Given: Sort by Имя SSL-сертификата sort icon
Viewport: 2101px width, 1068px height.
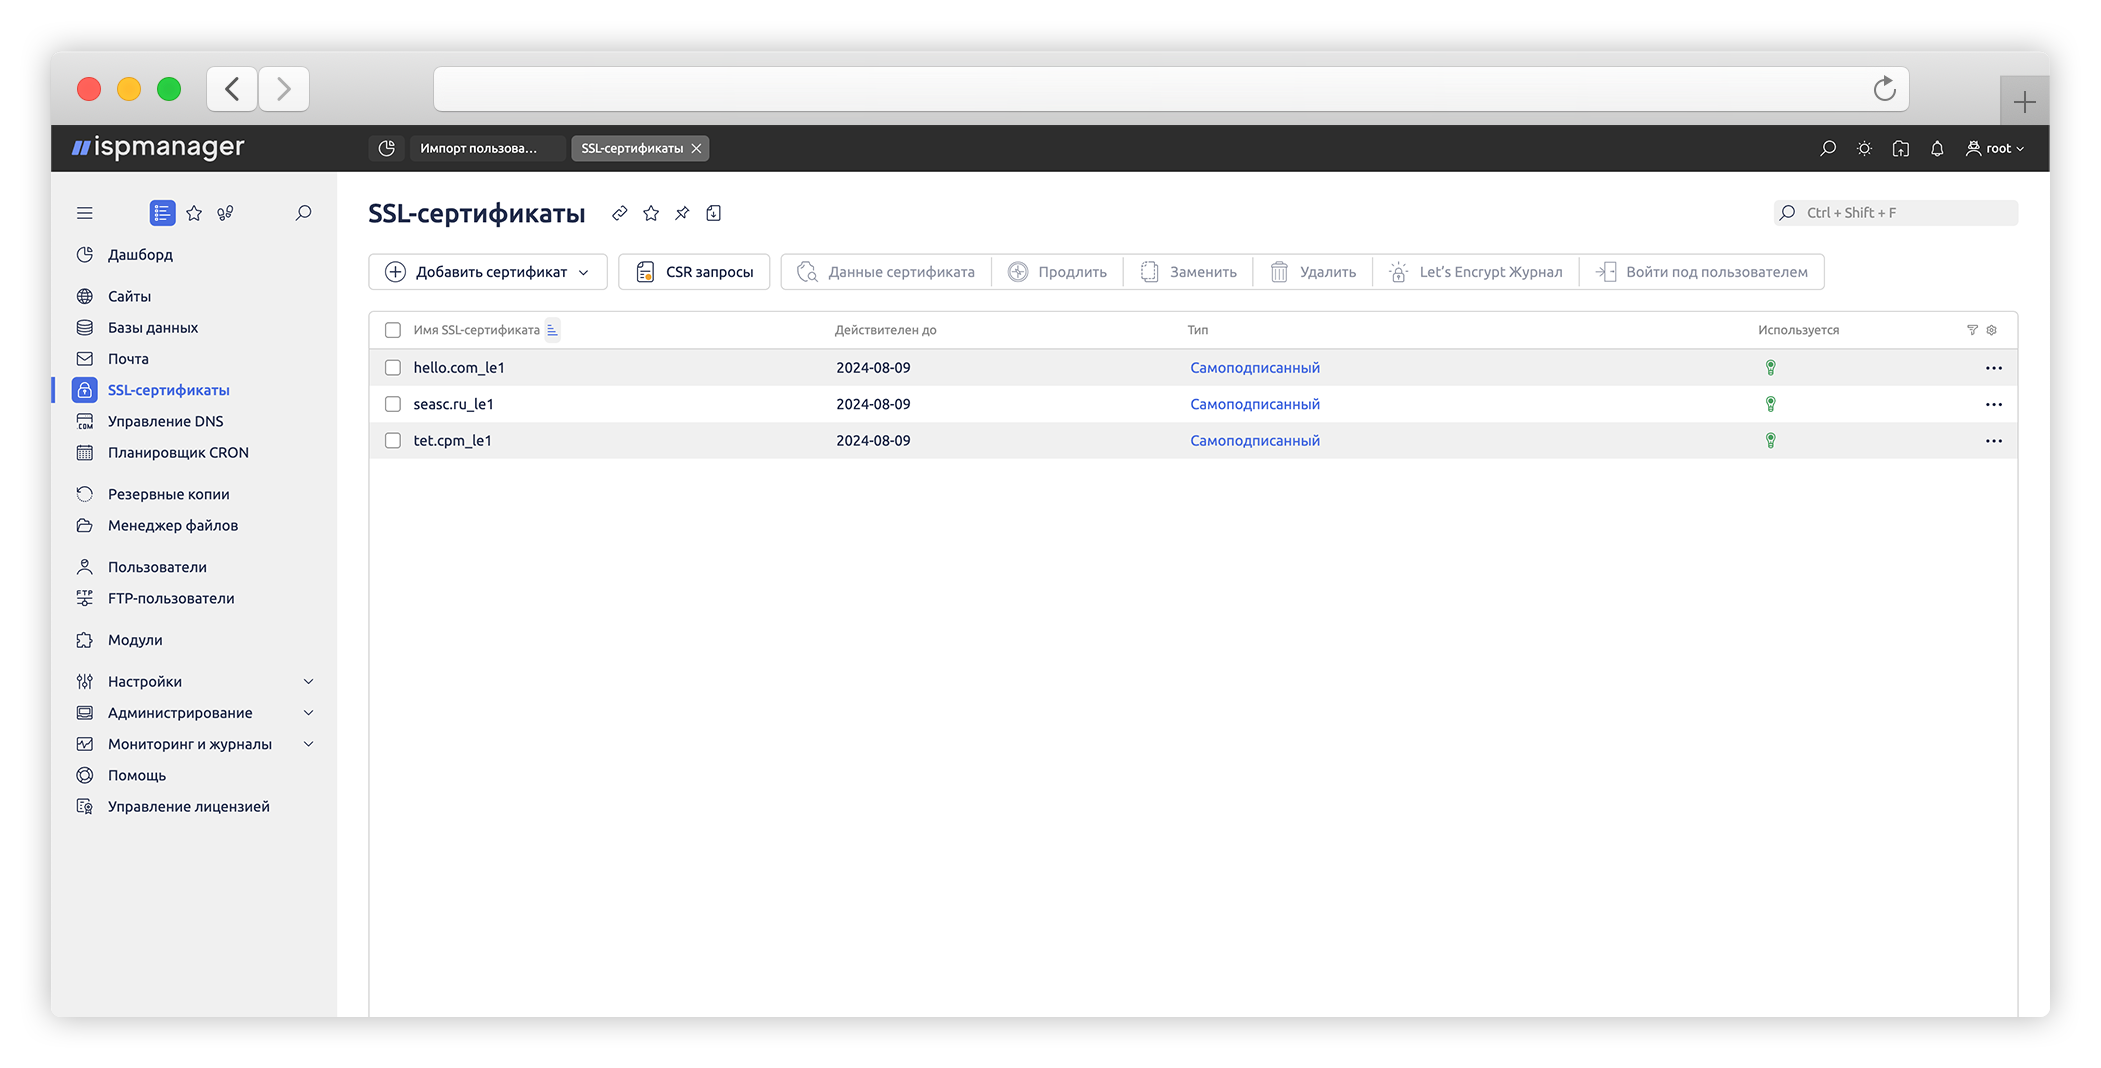Looking at the screenshot, I should click(x=552, y=330).
